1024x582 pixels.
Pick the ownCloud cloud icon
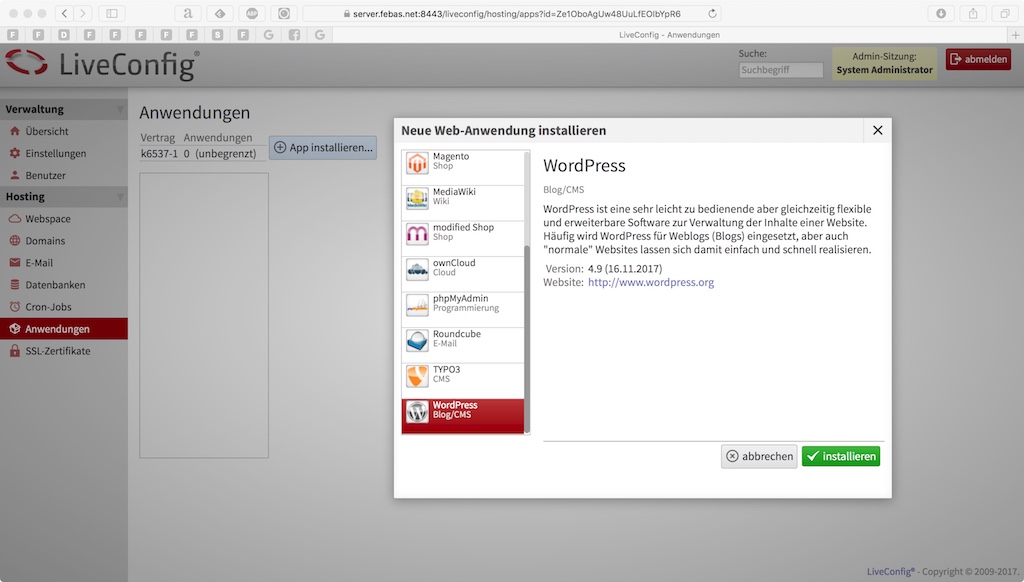pos(417,270)
